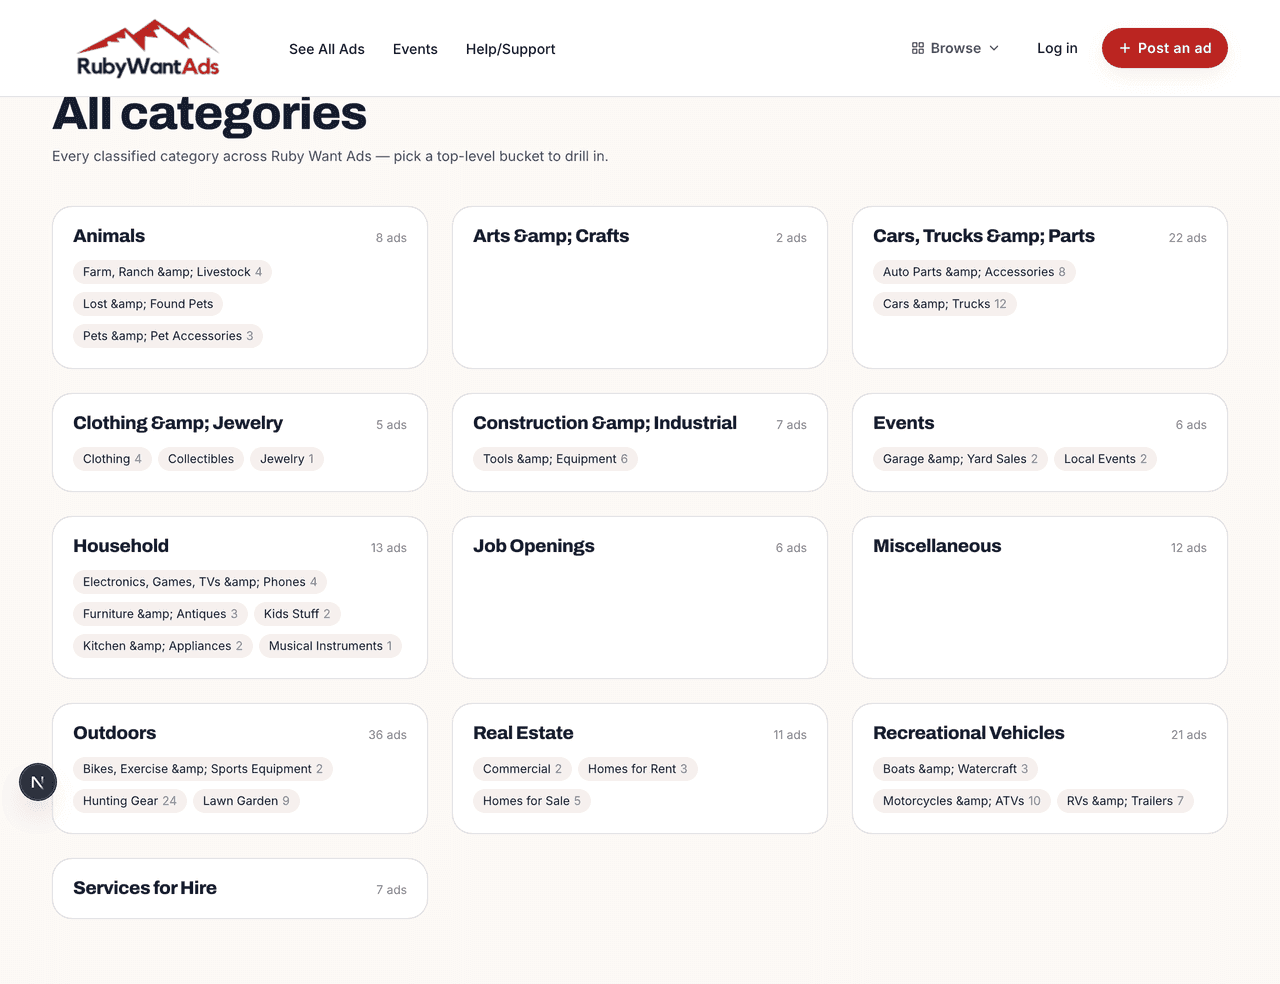Click the Musical Instruments subcategory chip
Viewport: 1280px width, 984px height.
[330, 645]
